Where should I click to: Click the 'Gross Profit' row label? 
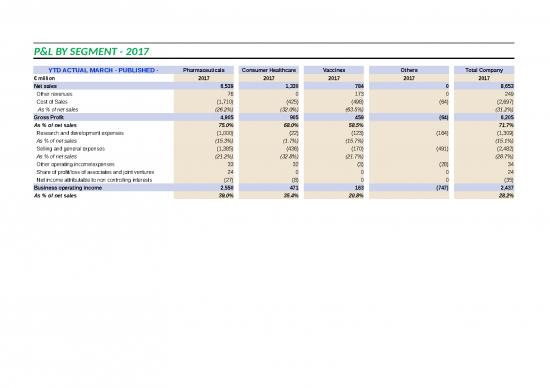click(49, 117)
